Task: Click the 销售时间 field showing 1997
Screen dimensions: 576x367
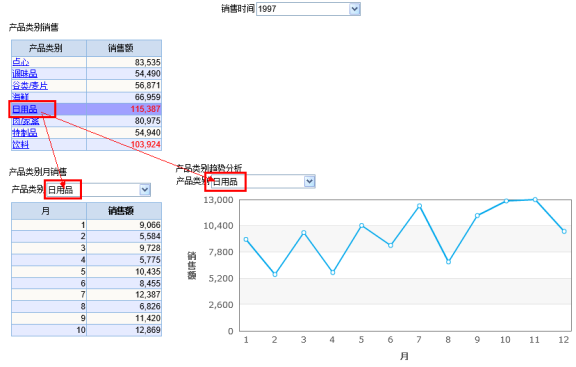Action: pos(308,9)
